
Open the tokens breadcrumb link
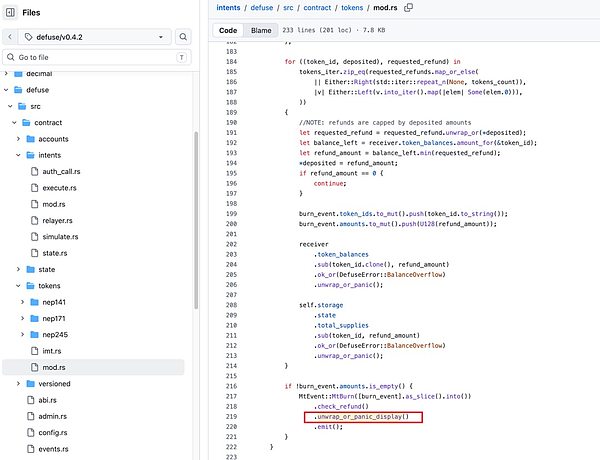click(352, 8)
